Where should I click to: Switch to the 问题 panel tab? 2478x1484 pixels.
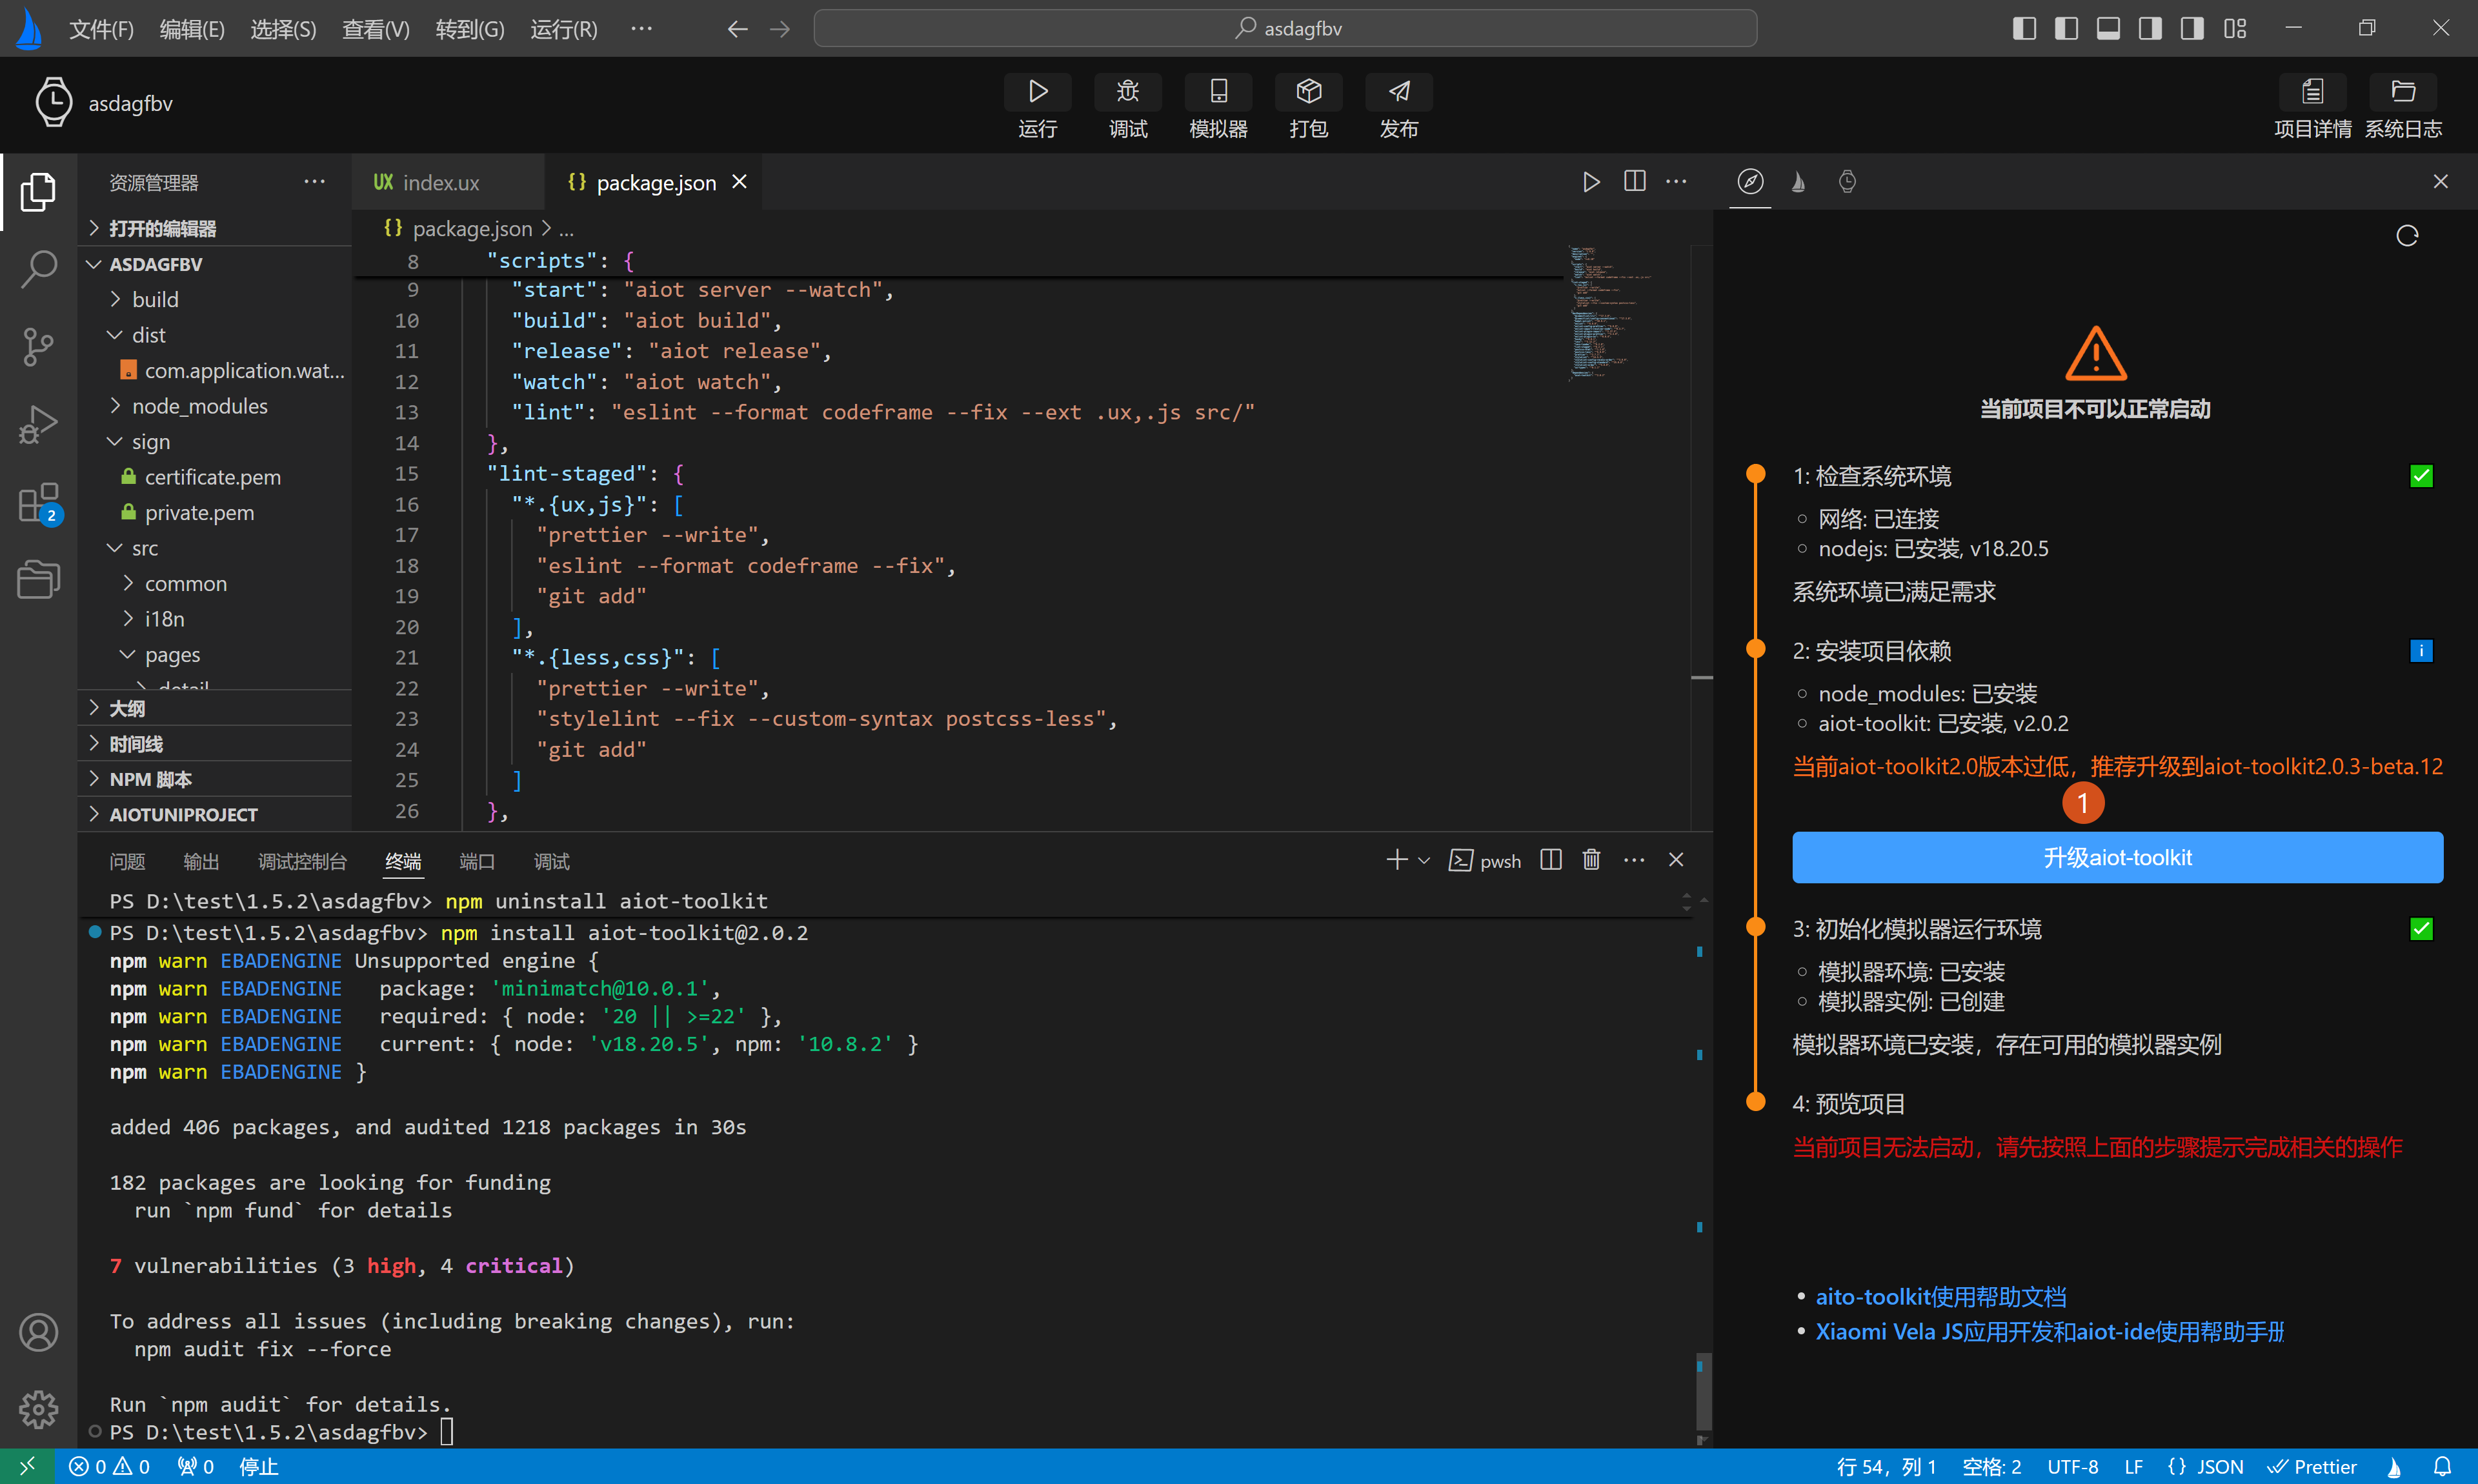point(127,861)
